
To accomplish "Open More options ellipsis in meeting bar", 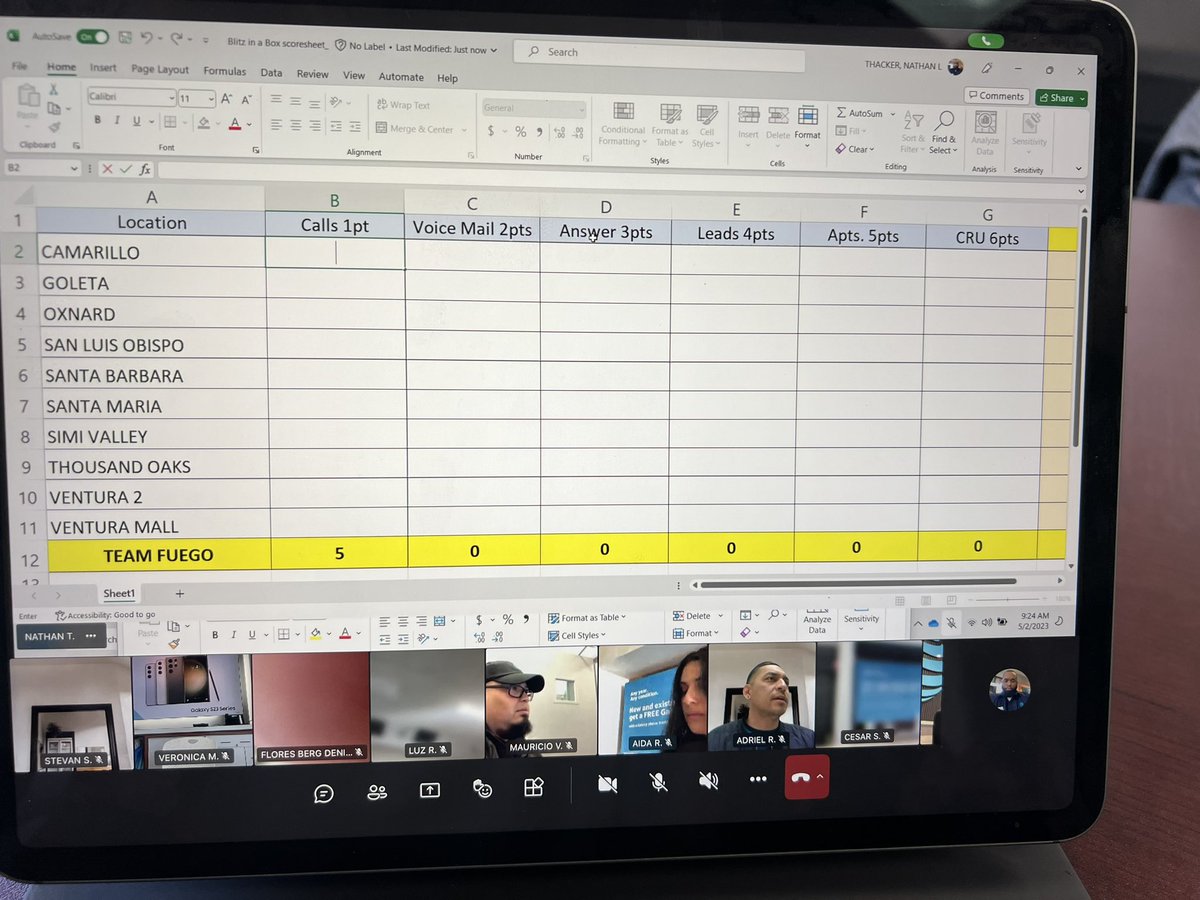I will point(758,779).
